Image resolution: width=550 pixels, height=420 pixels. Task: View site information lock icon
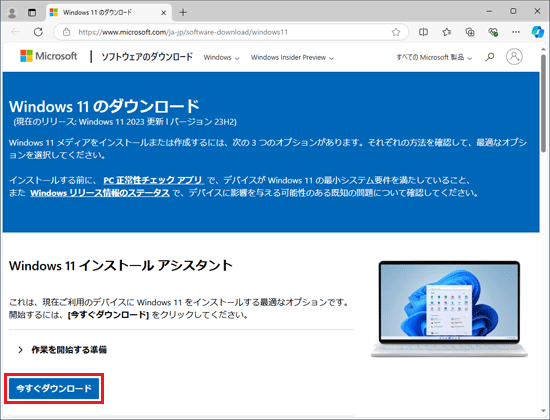(x=66, y=32)
